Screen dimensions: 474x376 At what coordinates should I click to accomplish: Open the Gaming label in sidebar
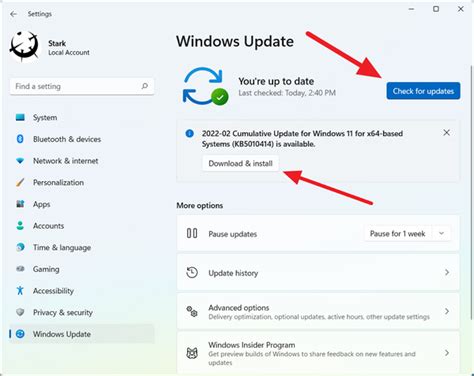pyautogui.click(x=46, y=269)
